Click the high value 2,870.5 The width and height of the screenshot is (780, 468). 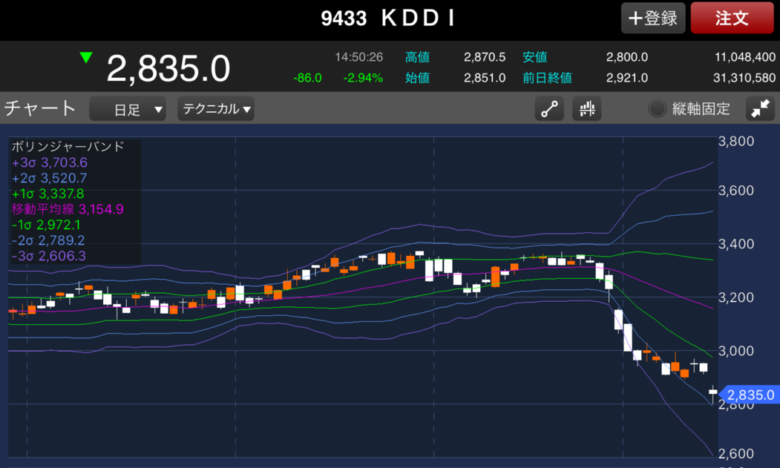point(485,57)
